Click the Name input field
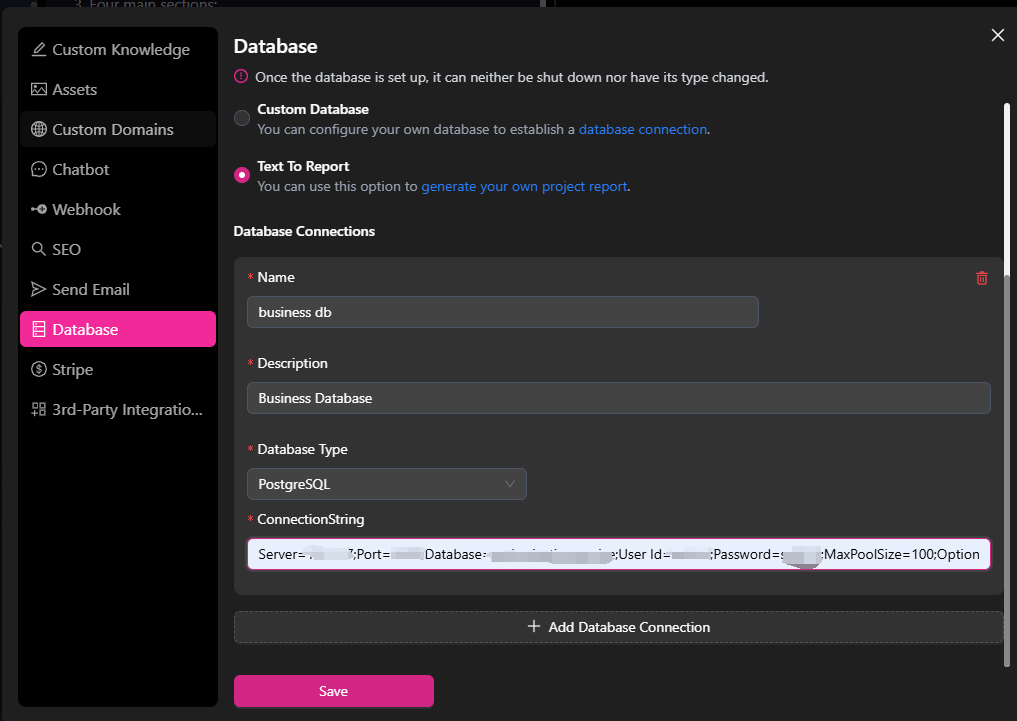The height and width of the screenshot is (721, 1017). (503, 312)
